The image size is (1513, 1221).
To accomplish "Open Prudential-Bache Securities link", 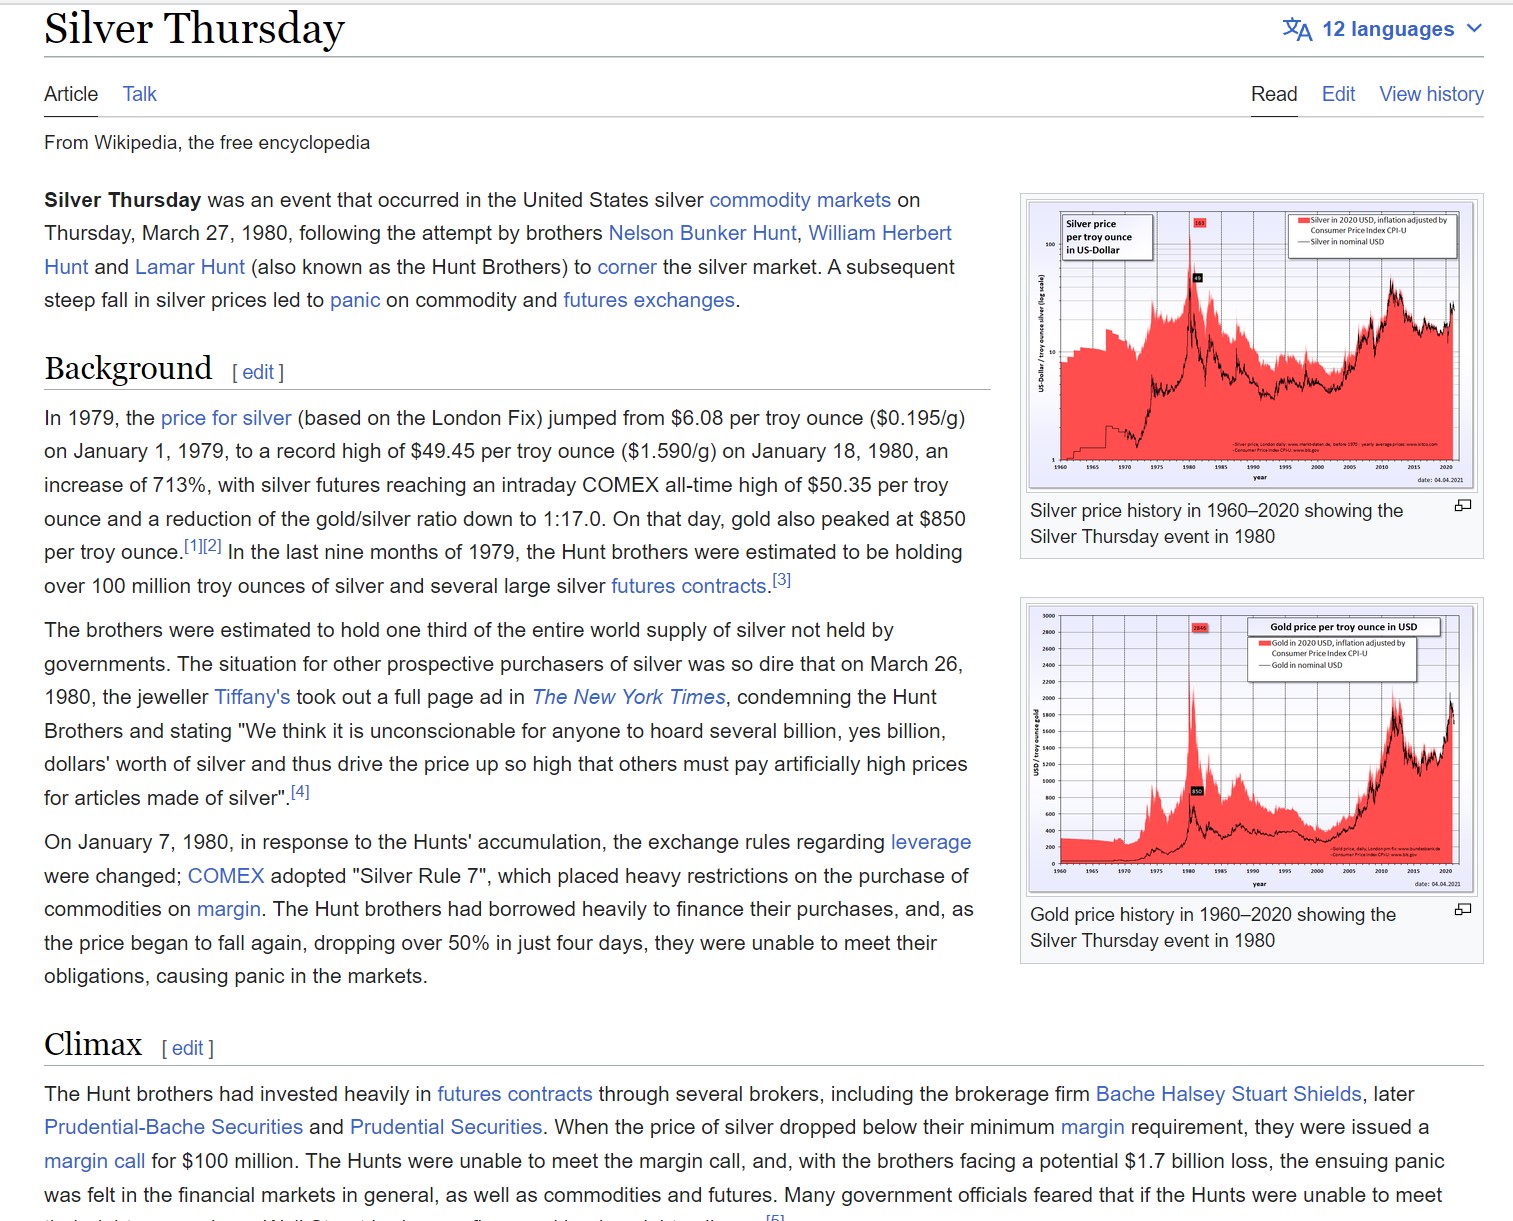I will tap(173, 1127).
